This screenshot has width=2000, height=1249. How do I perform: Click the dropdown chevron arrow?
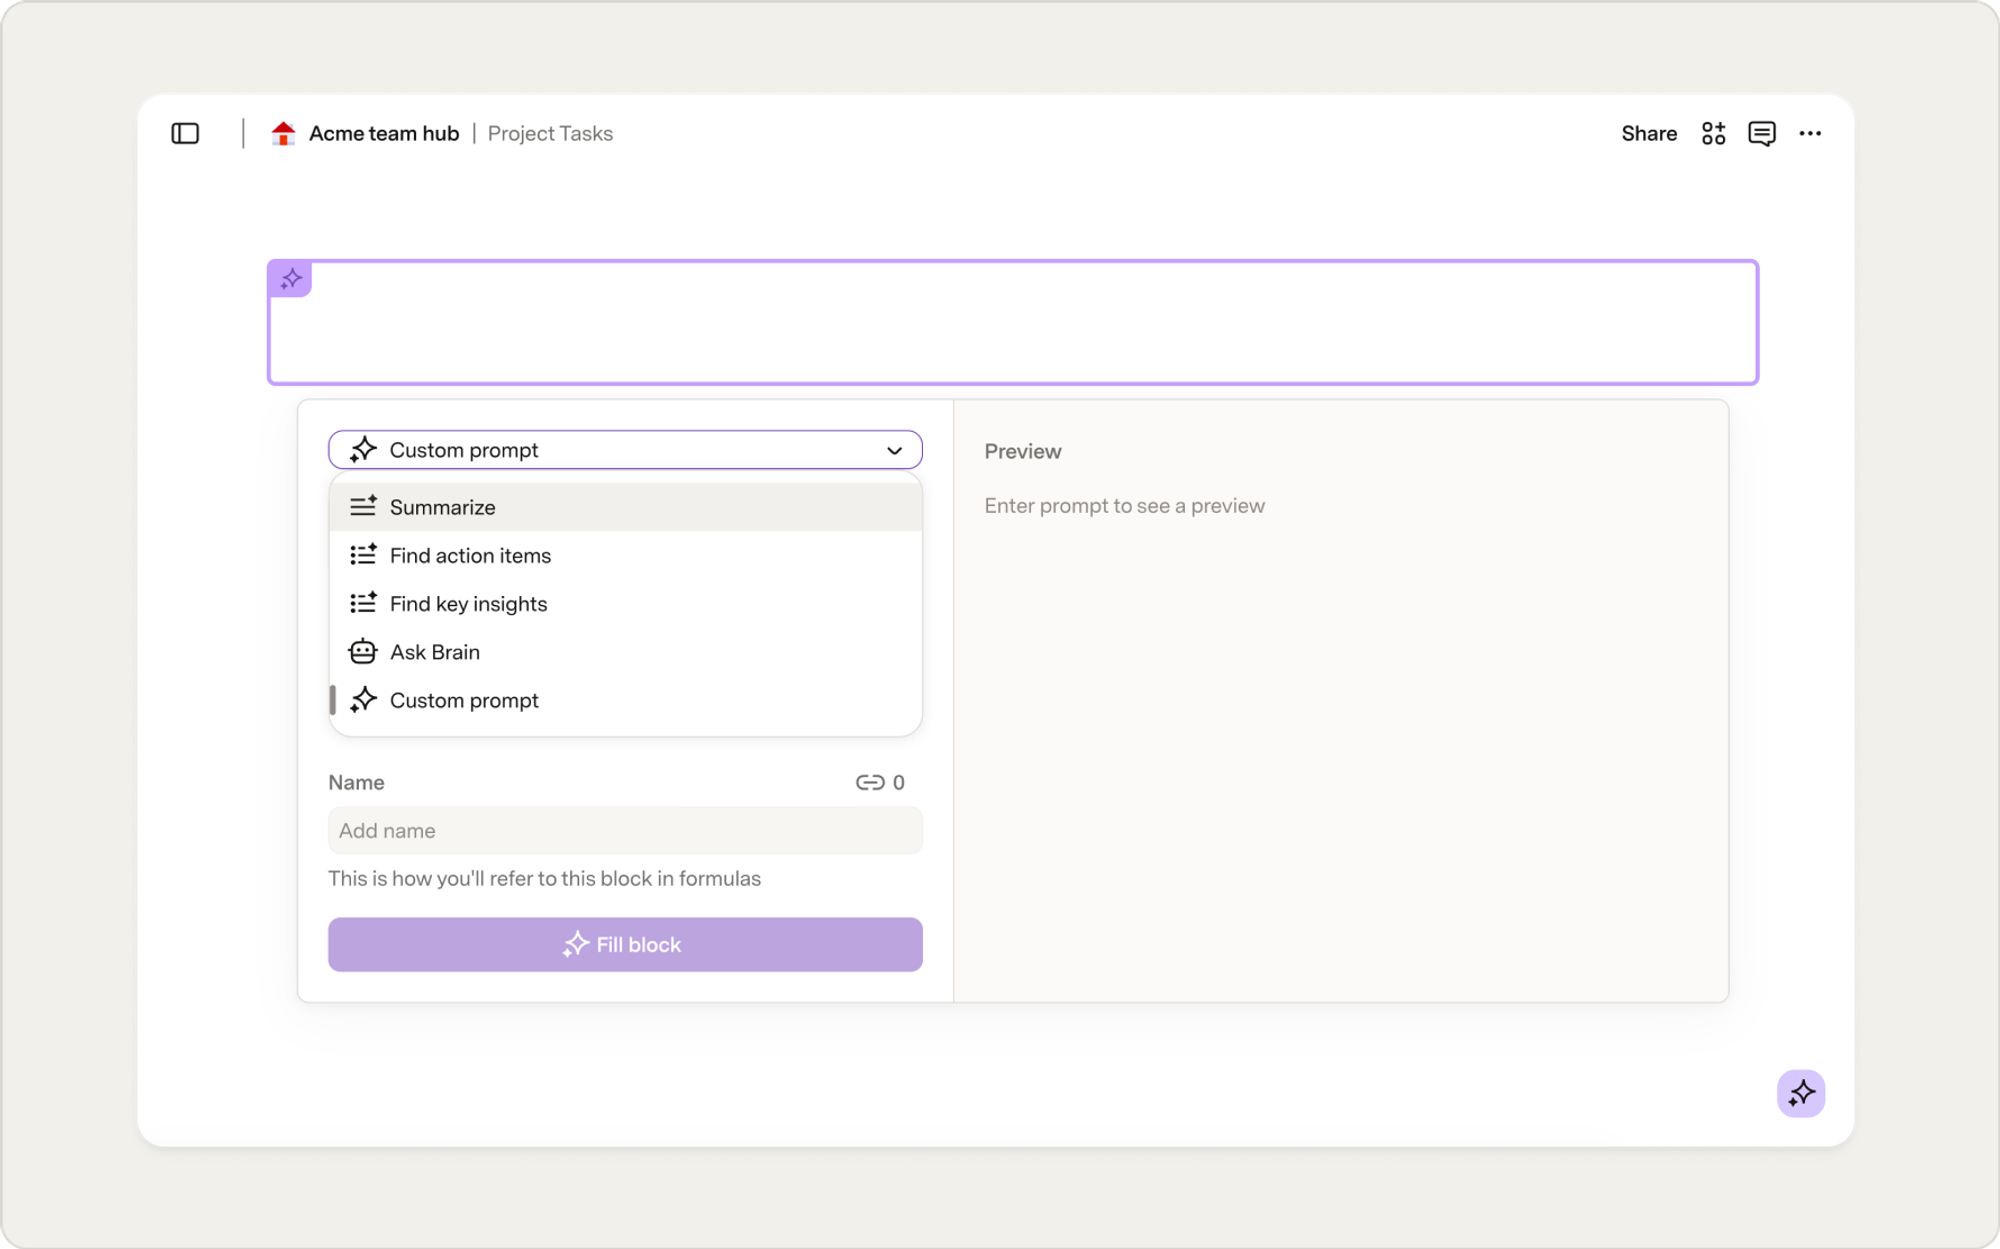[894, 451]
